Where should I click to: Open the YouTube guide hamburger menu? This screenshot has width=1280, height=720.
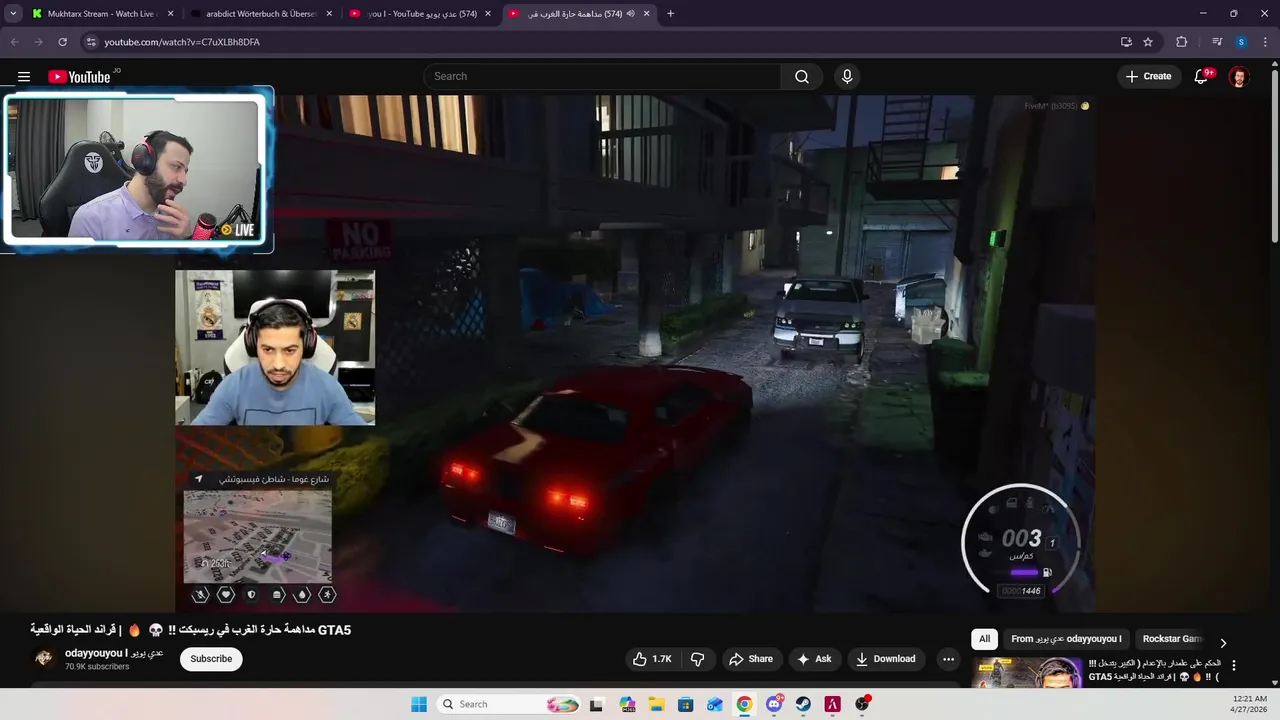pos(24,77)
